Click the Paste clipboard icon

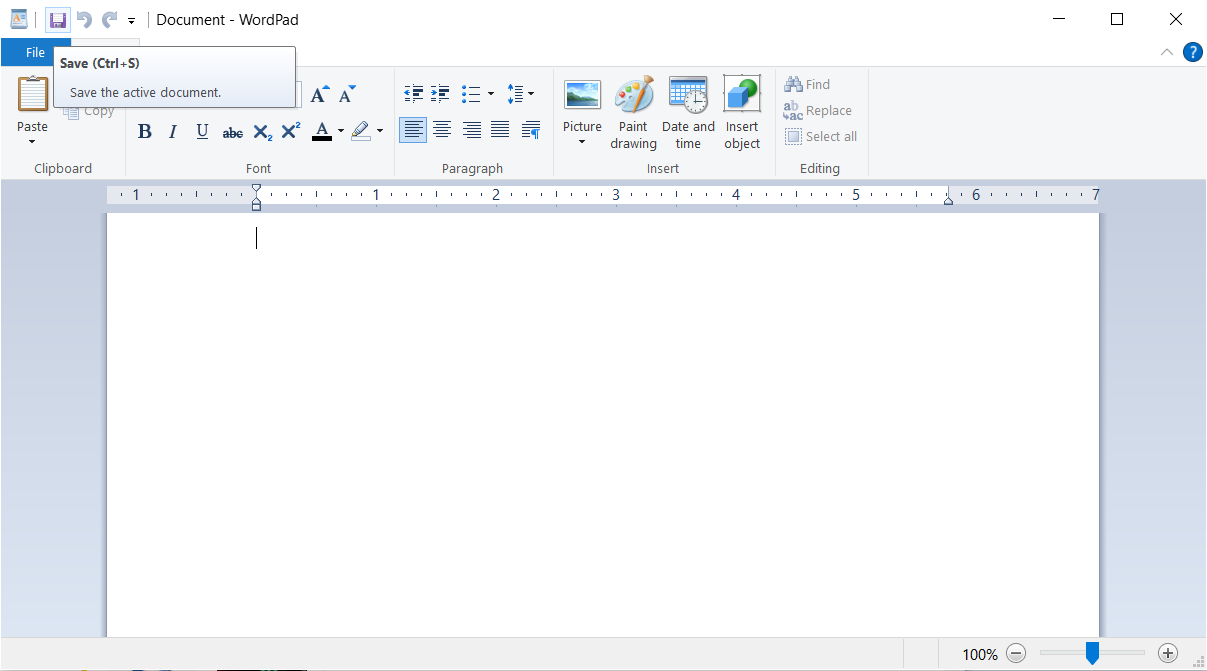(x=33, y=94)
